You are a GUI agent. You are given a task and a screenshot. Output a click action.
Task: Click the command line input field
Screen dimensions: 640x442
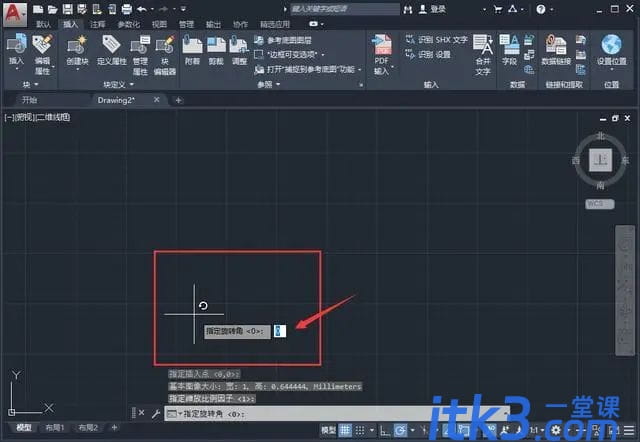[x=338, y=414]
